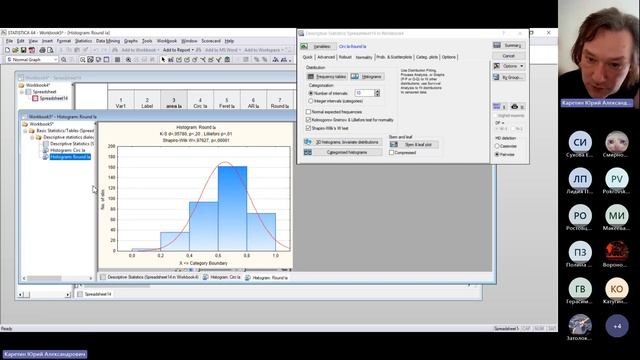
Task: Decrease number of intervals with spinner down
Action: 377,95
